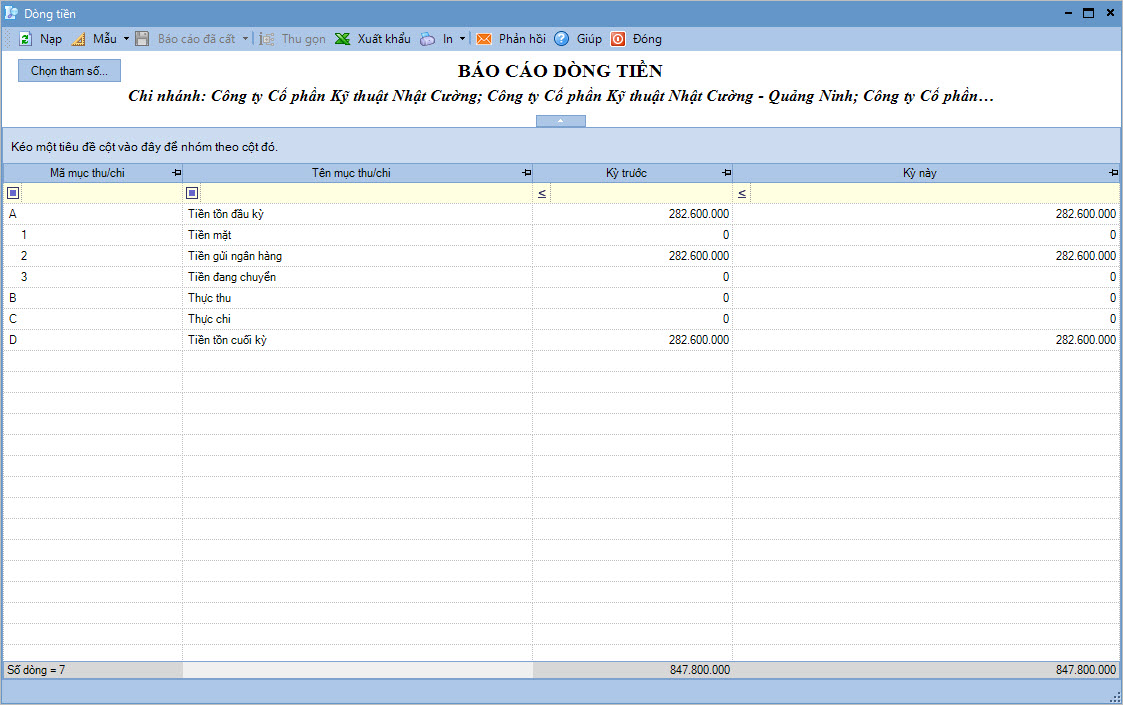This screenshot has width=1123, height=705.
Task: Pin the Tên mục thu/chi column
Action: pos(526,173)
